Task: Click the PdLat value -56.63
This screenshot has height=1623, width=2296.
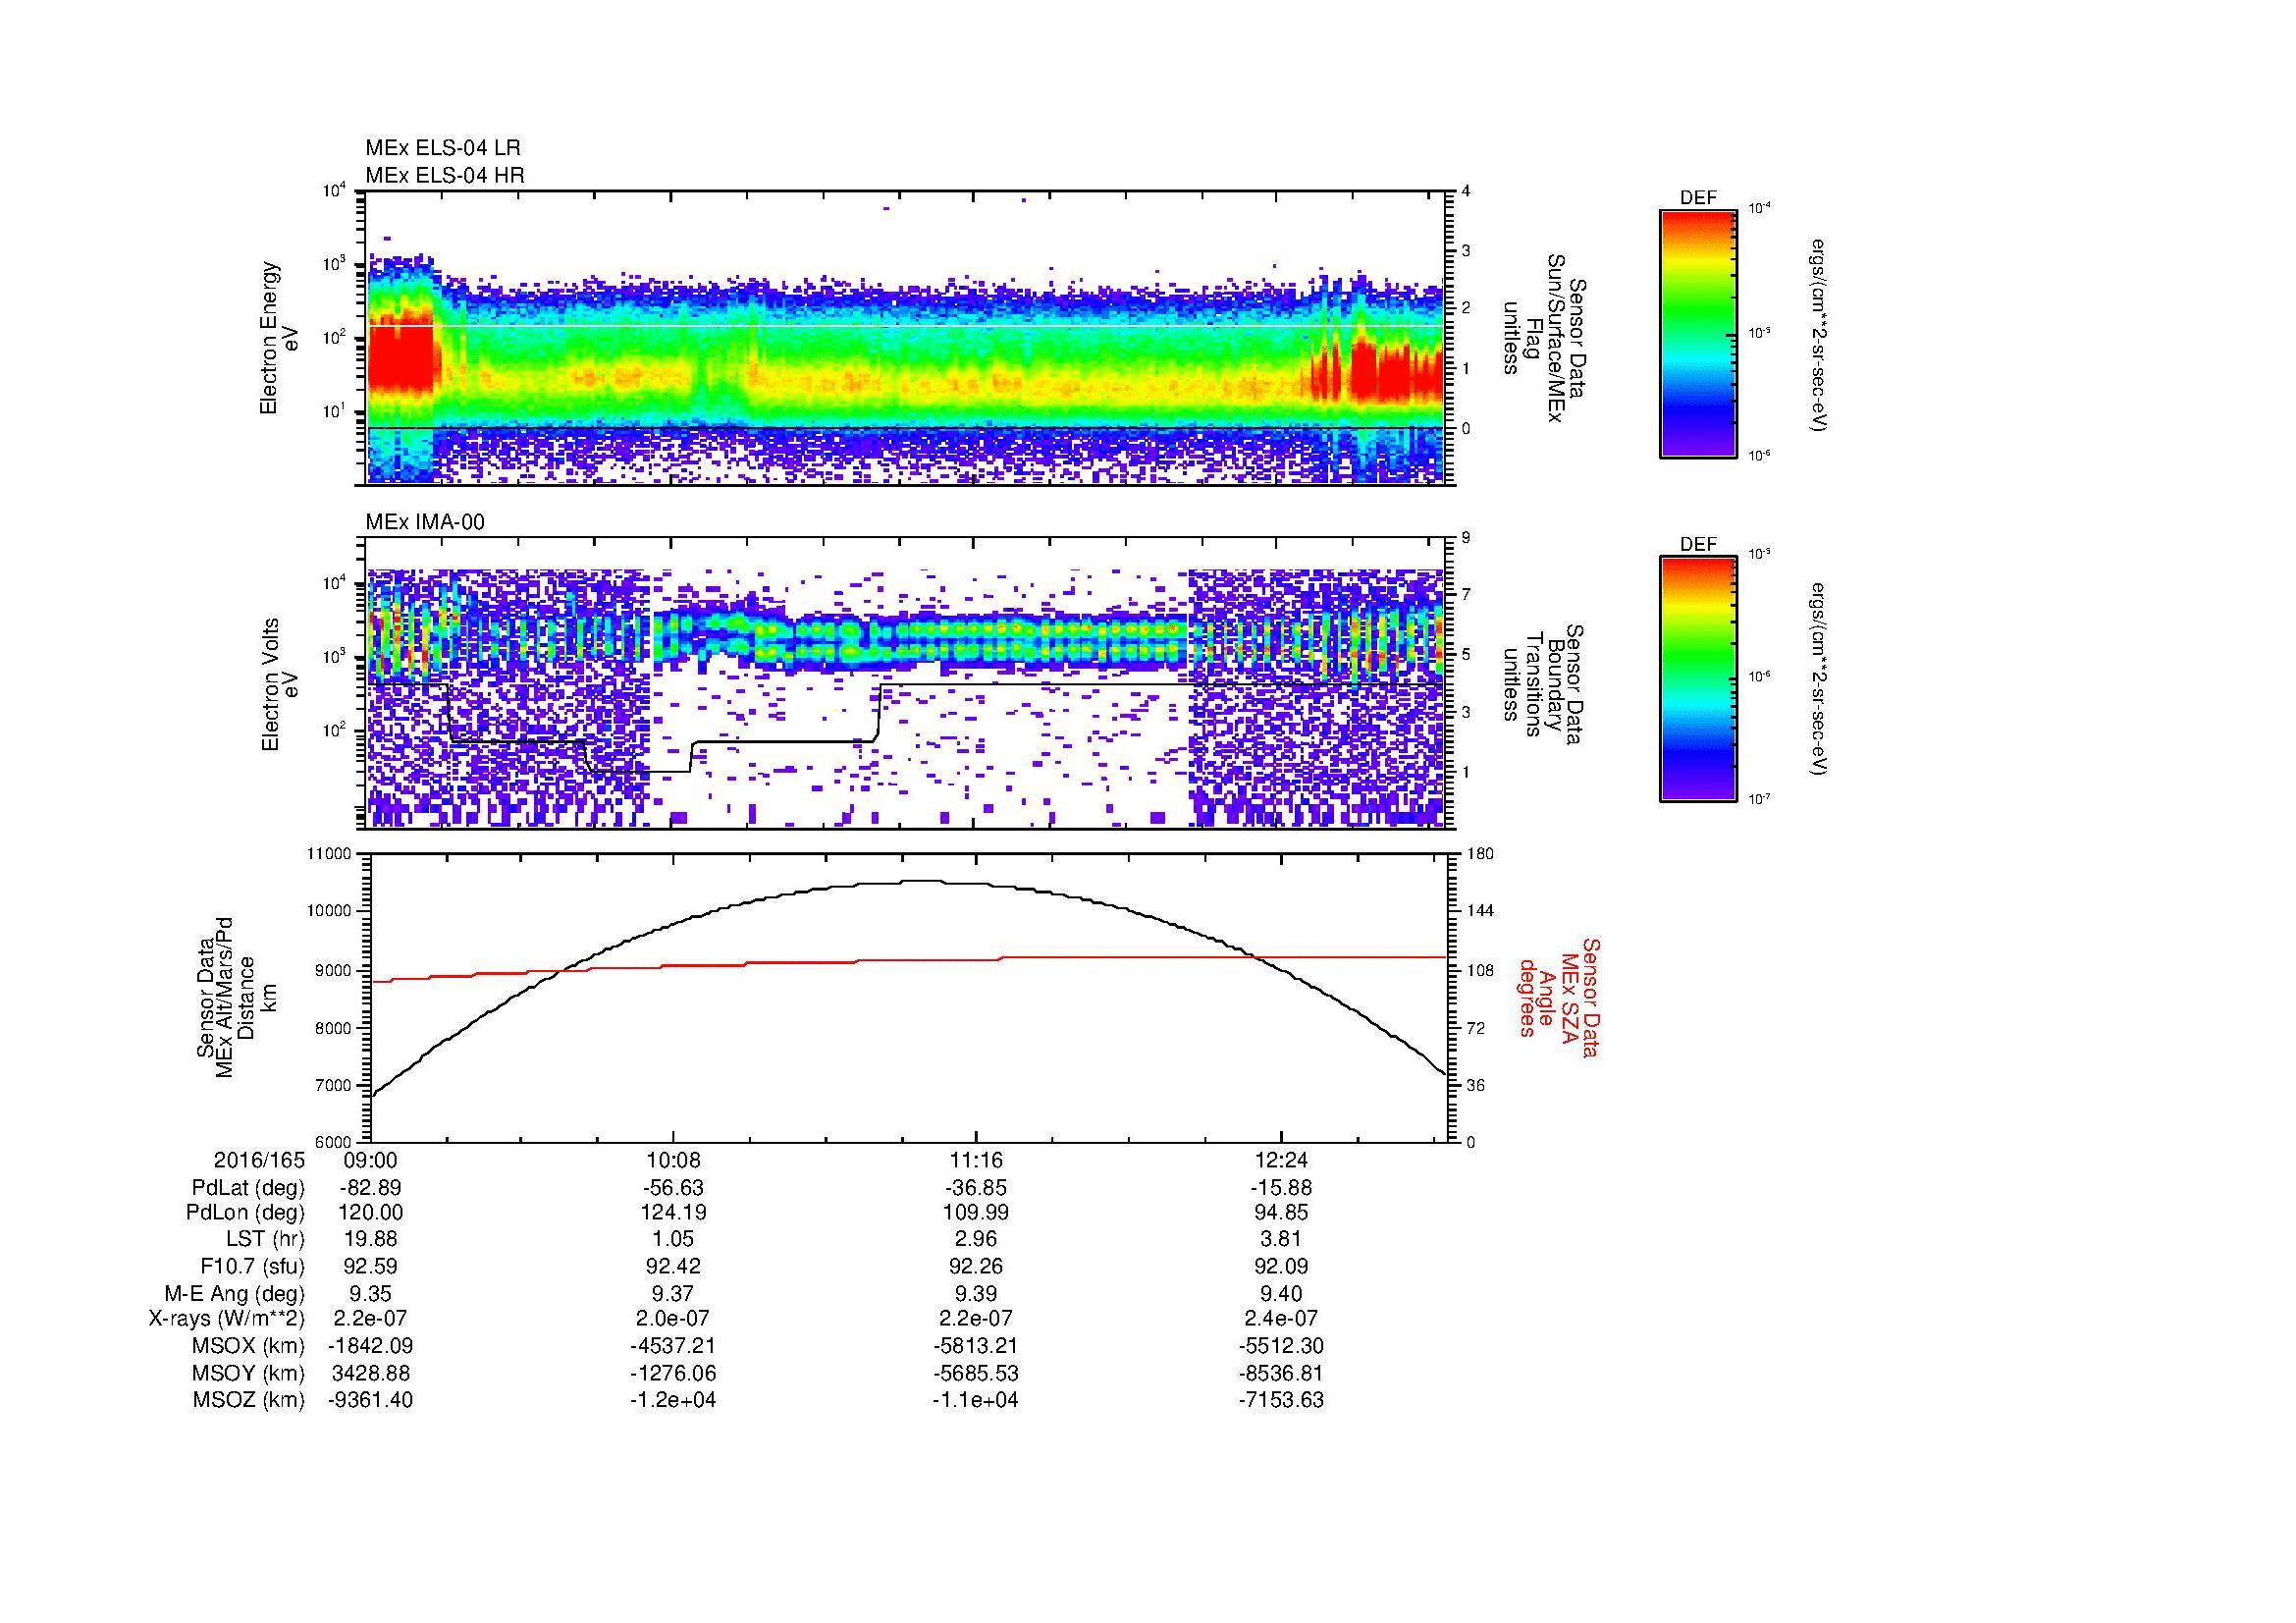Action: tap(673, 1188)
